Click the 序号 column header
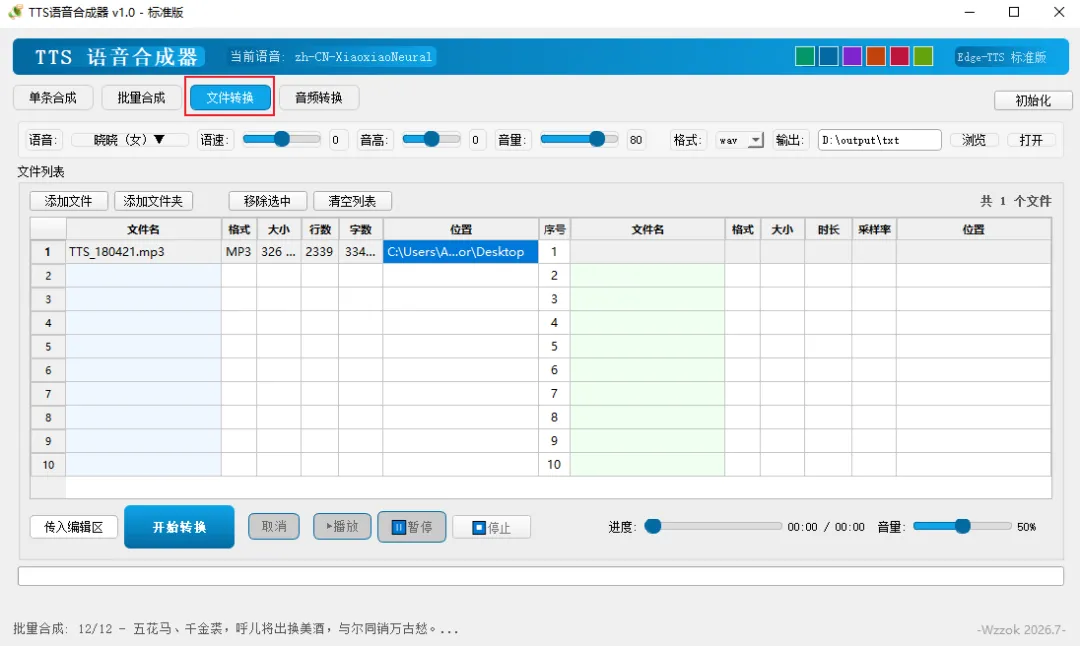Image resolution: width=1080 pixels, height=646 pixels. coord(554,229)
